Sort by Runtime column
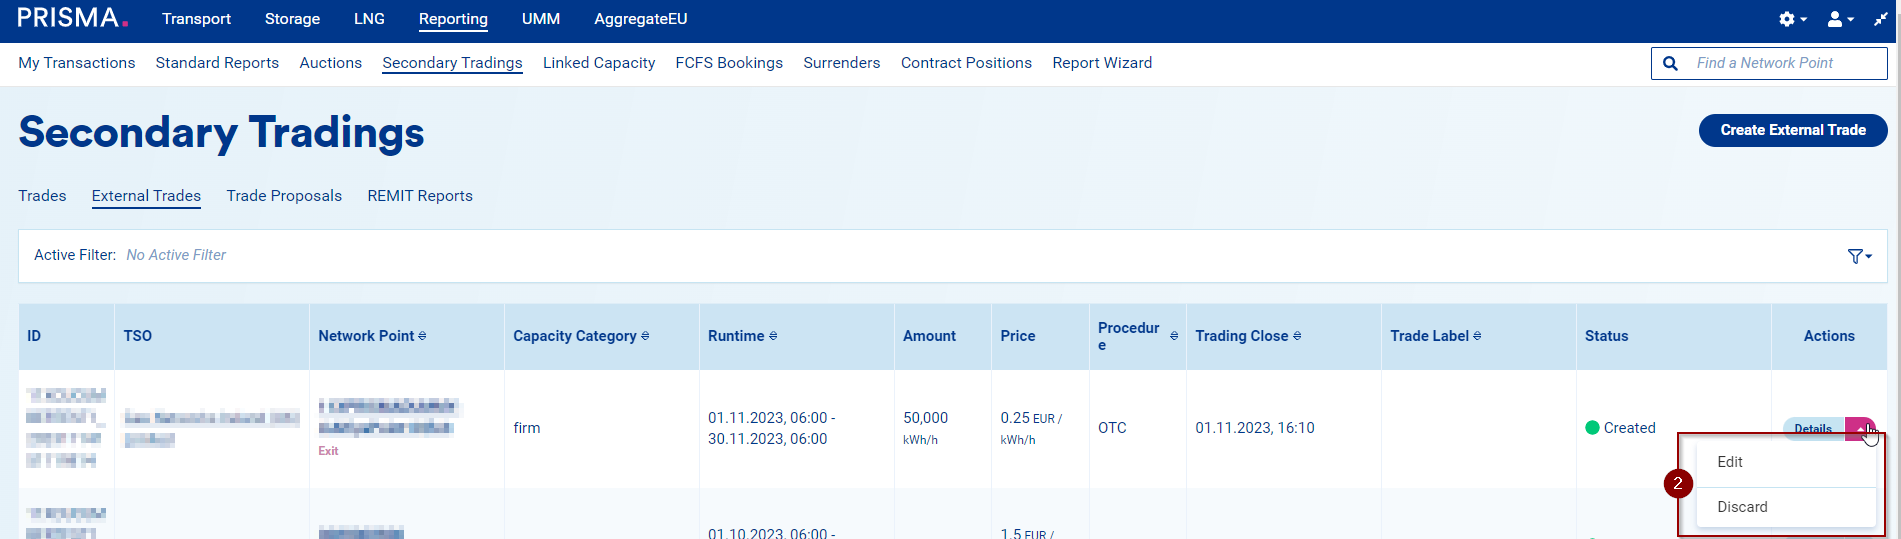Screen dimensions: 1901x539 point(773,336)
